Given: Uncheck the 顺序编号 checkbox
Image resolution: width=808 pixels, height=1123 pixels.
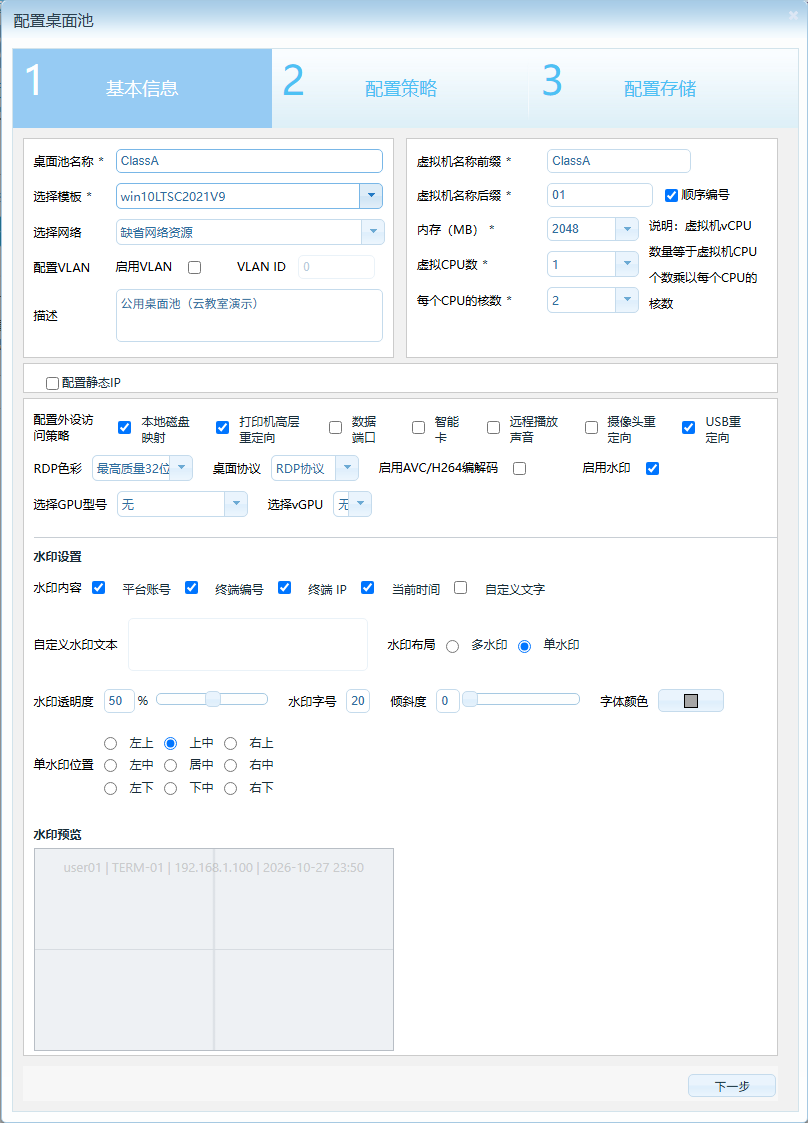Looking at the screenshot, I should pyautogui.click(x=671, y=196).
